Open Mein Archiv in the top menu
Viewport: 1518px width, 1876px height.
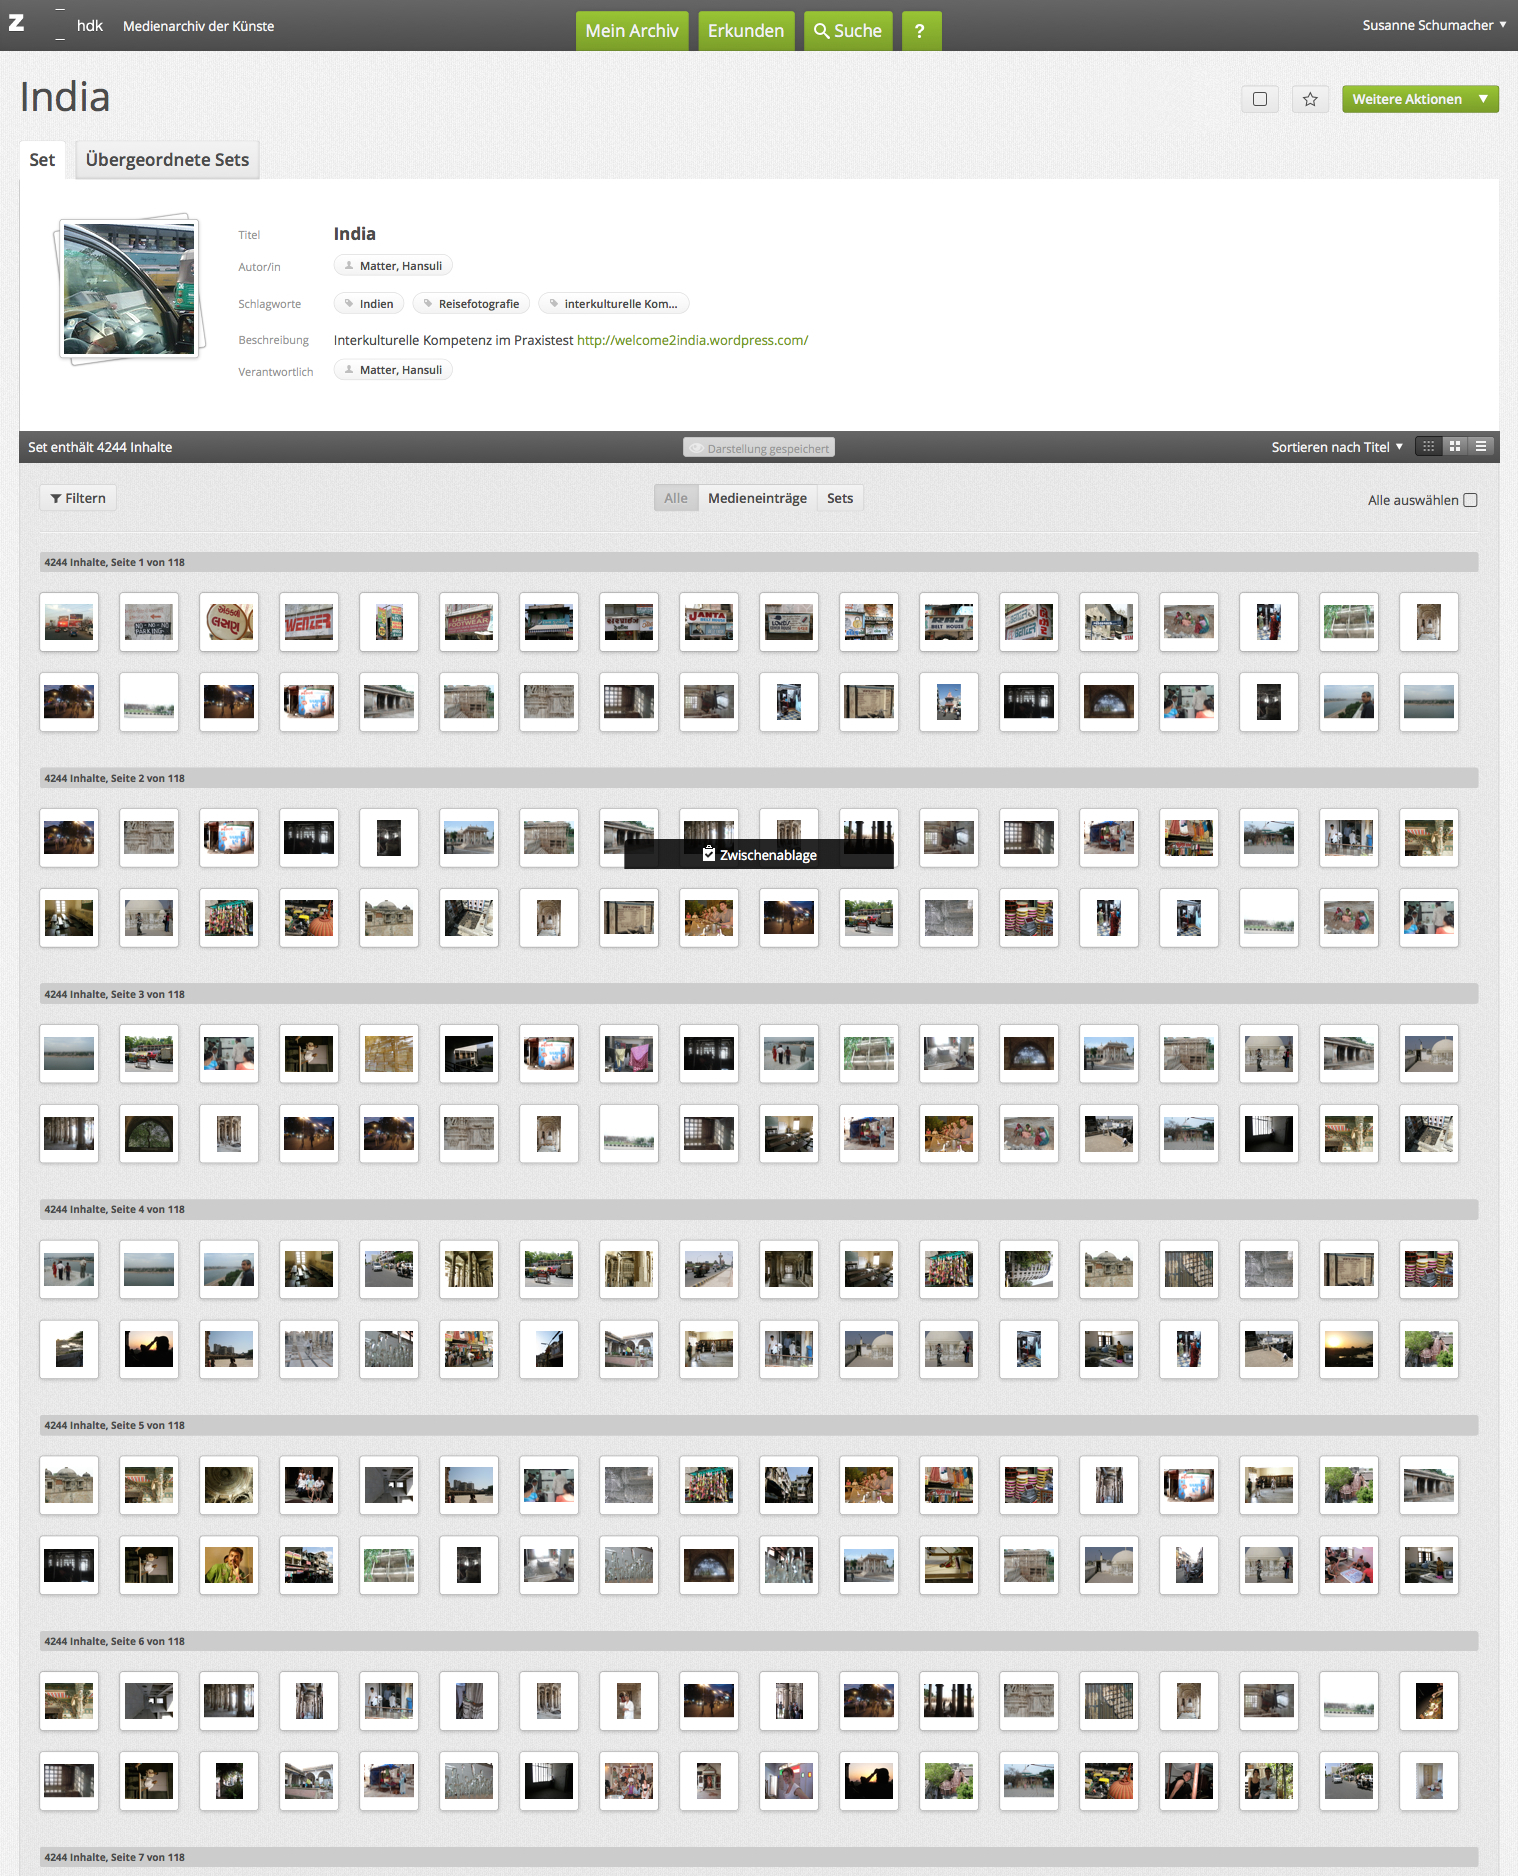631,31
